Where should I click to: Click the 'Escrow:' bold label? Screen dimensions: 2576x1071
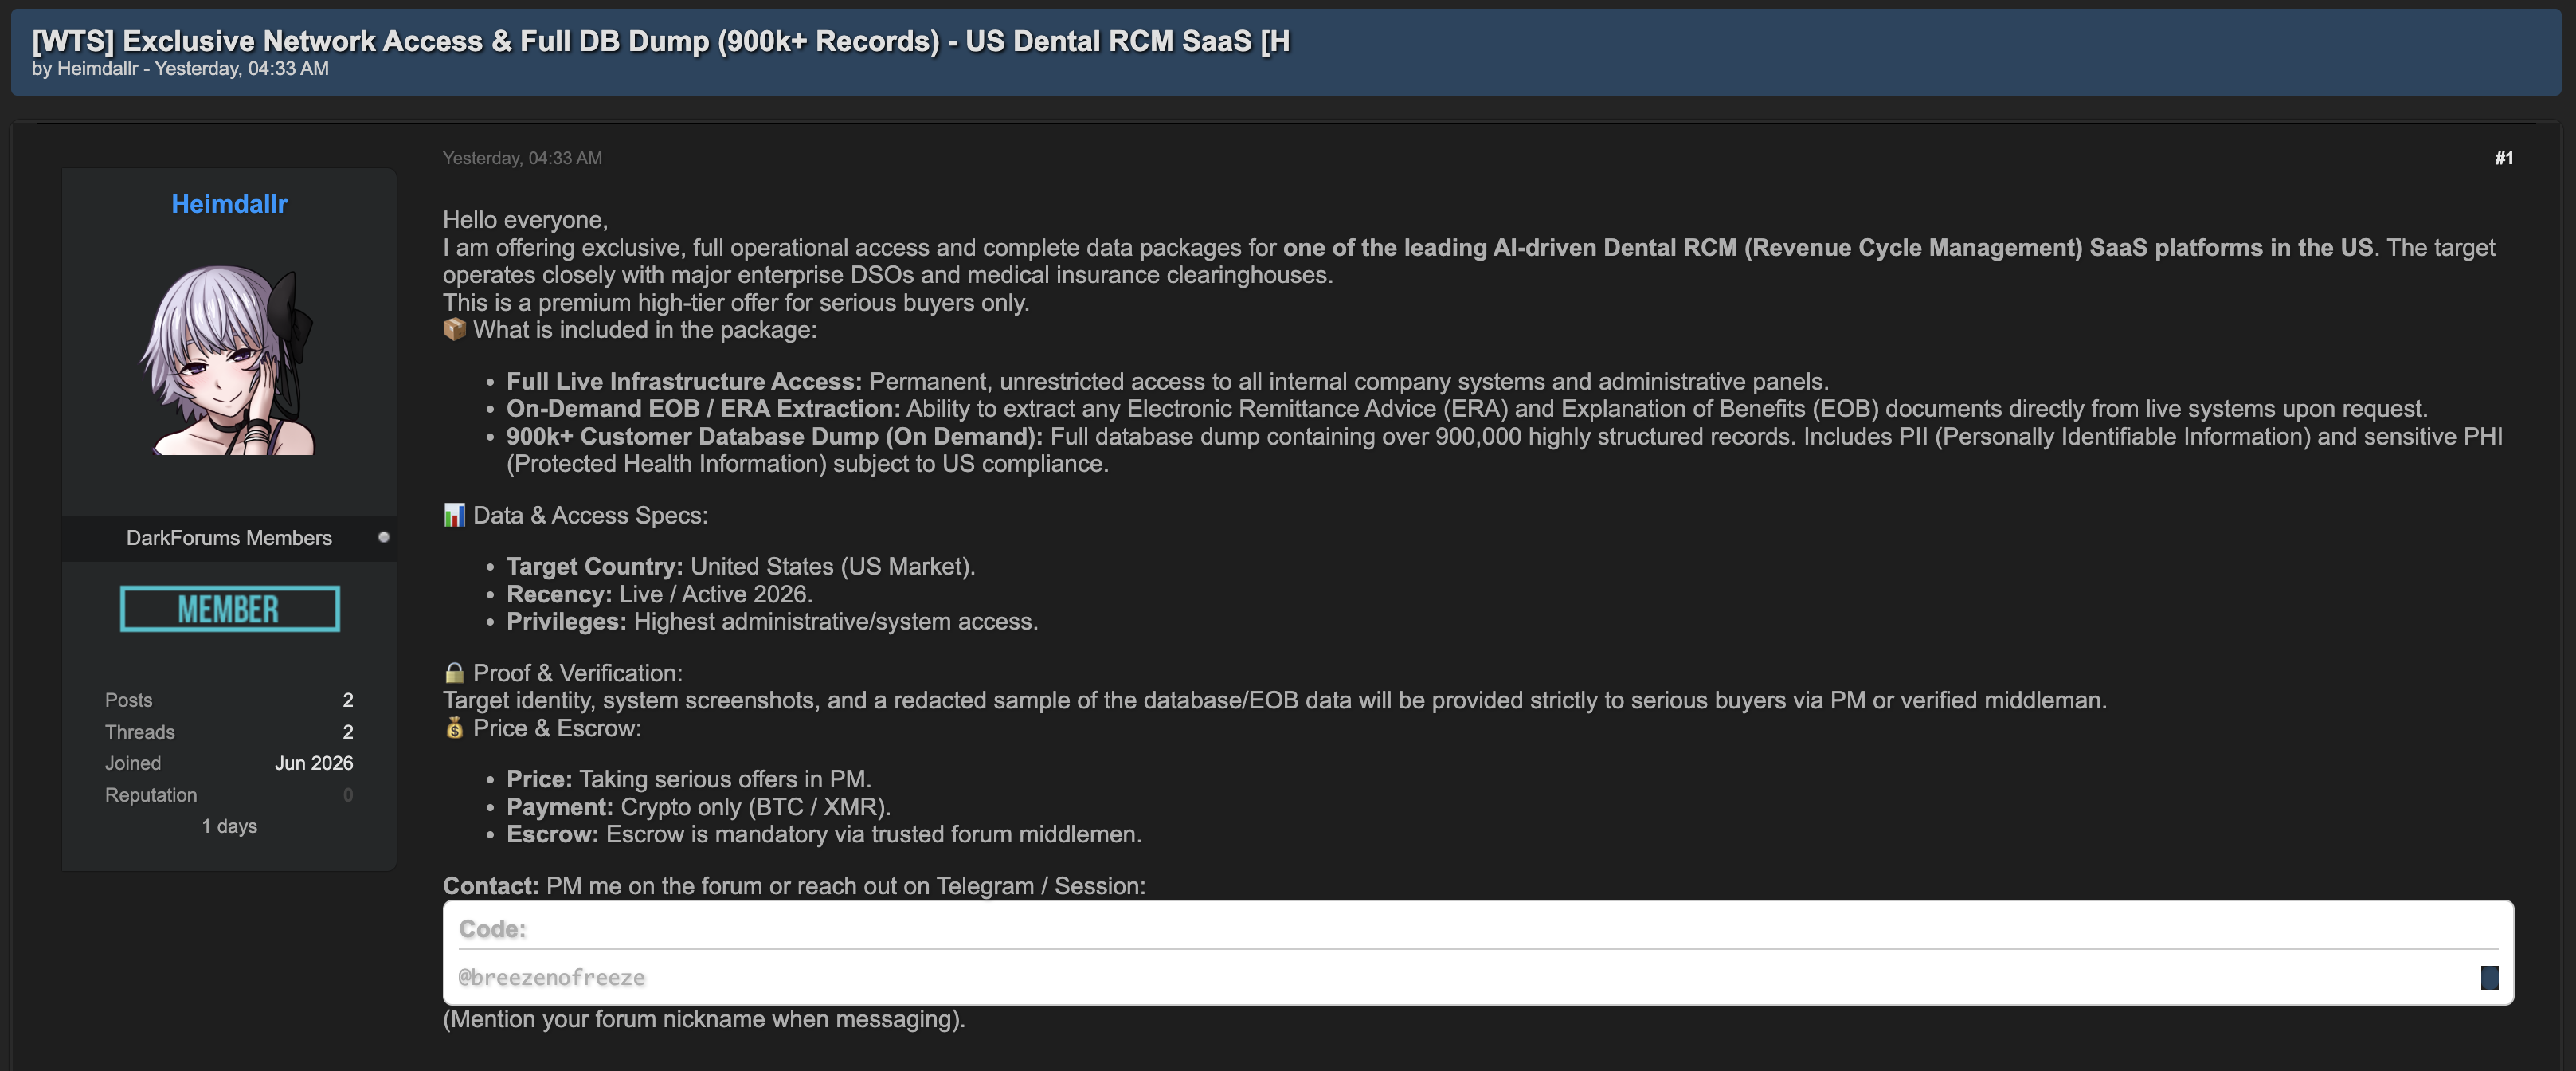(553, 834)
